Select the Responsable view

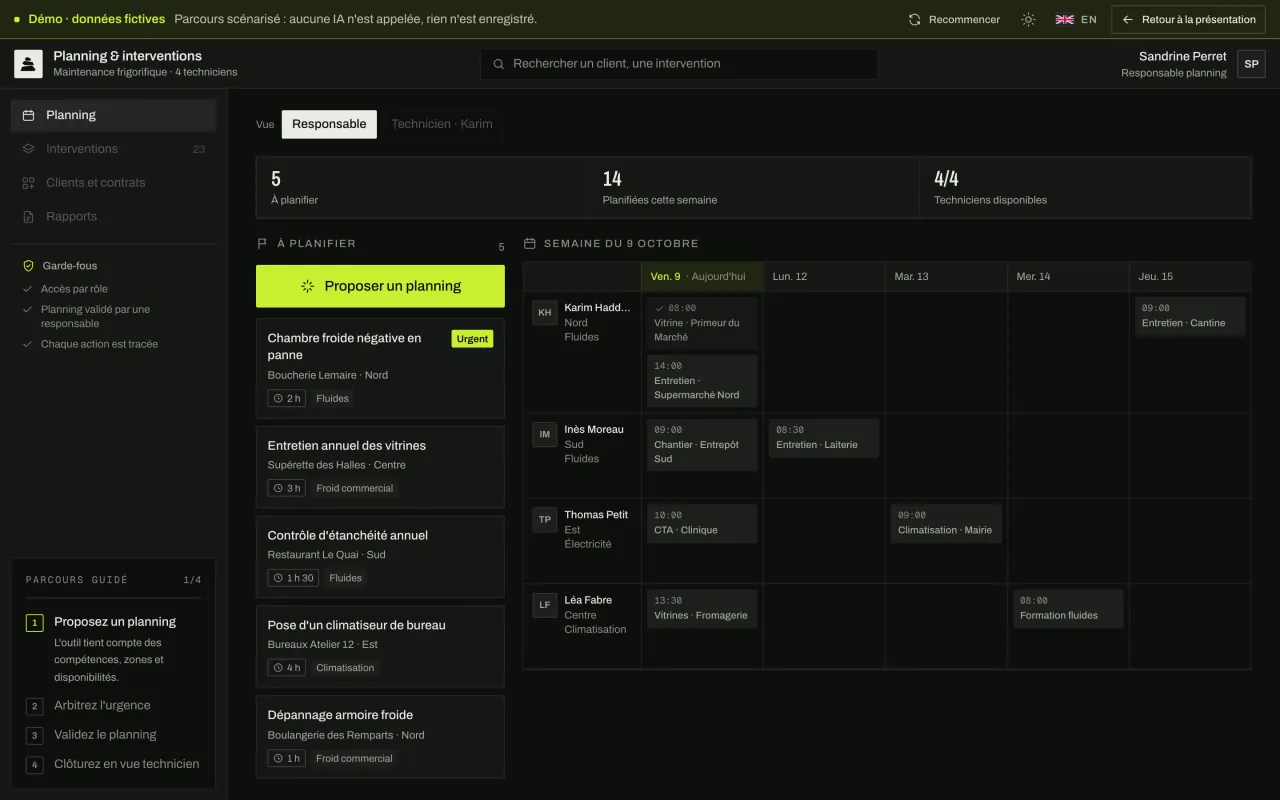point(329,124)
